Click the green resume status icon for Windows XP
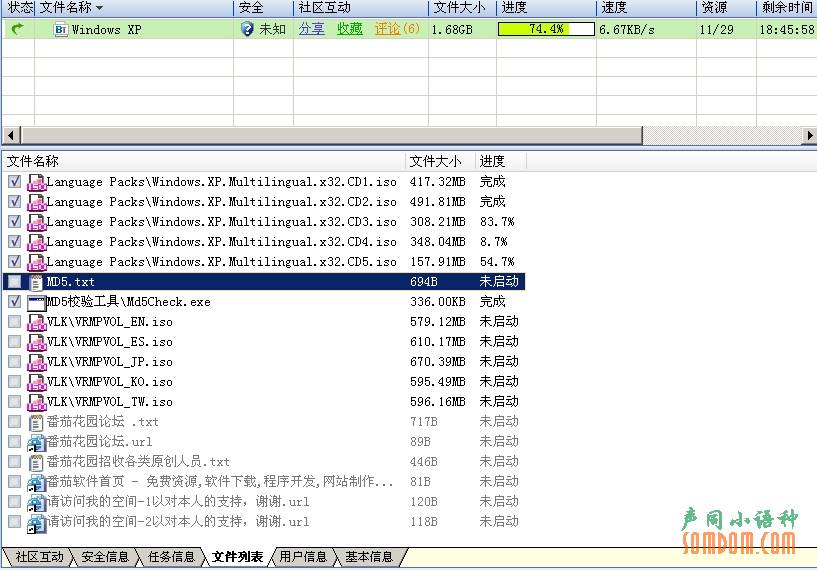The height and width of the screenshot is (570, 817). click(18, 29)
